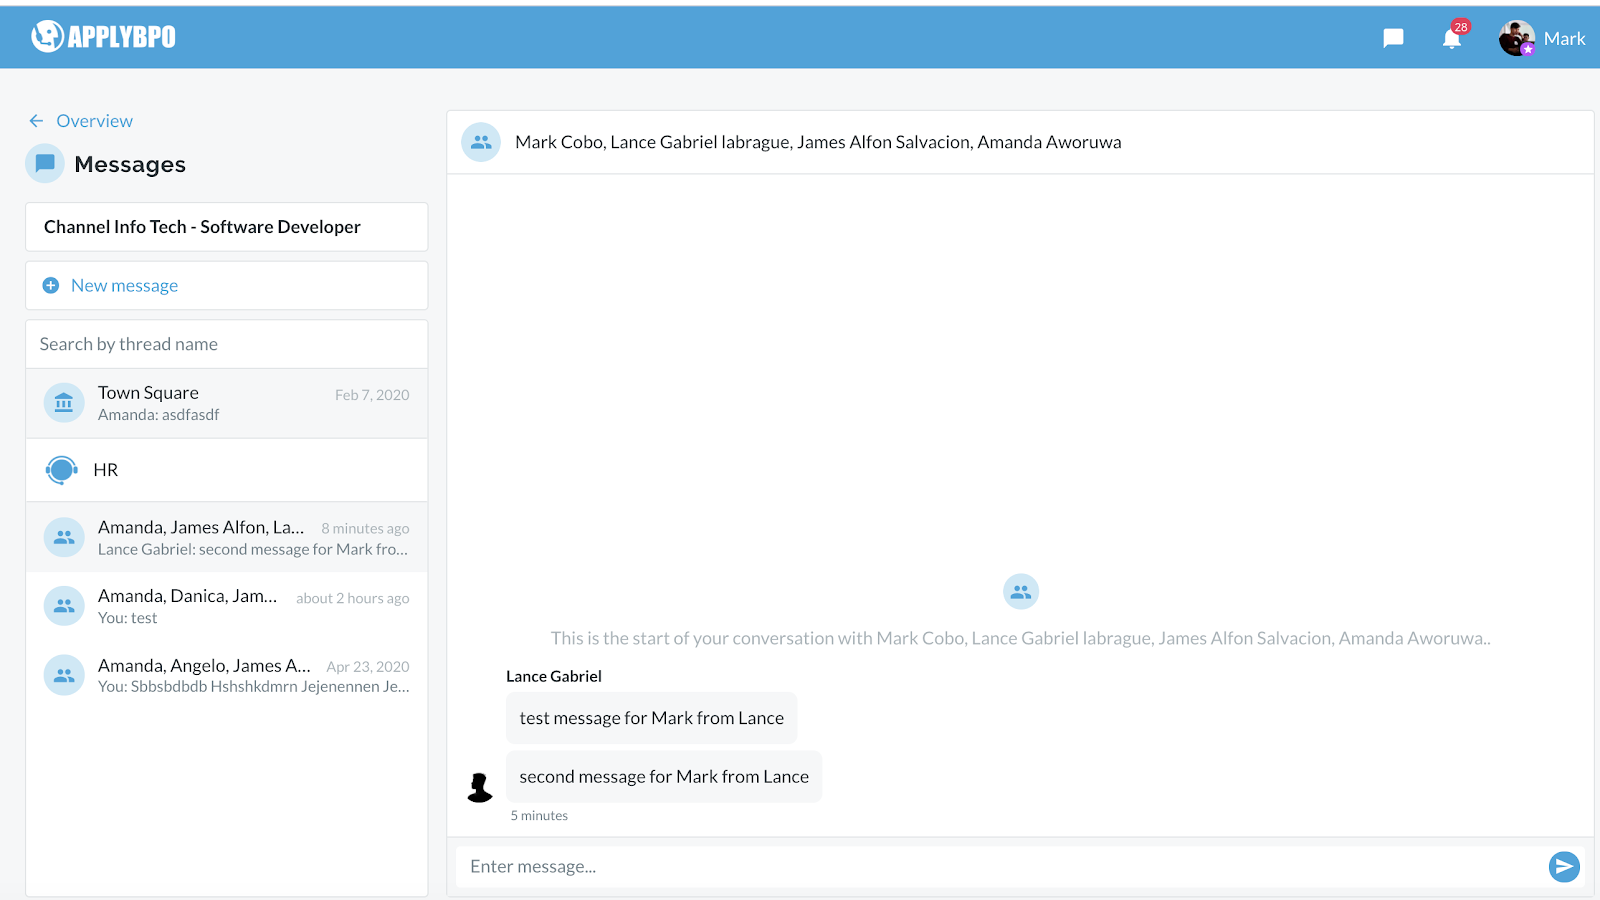1600x900 pixels.
Task: Open the Channel Info Tech selector
Action: click(x=226, y=227)
